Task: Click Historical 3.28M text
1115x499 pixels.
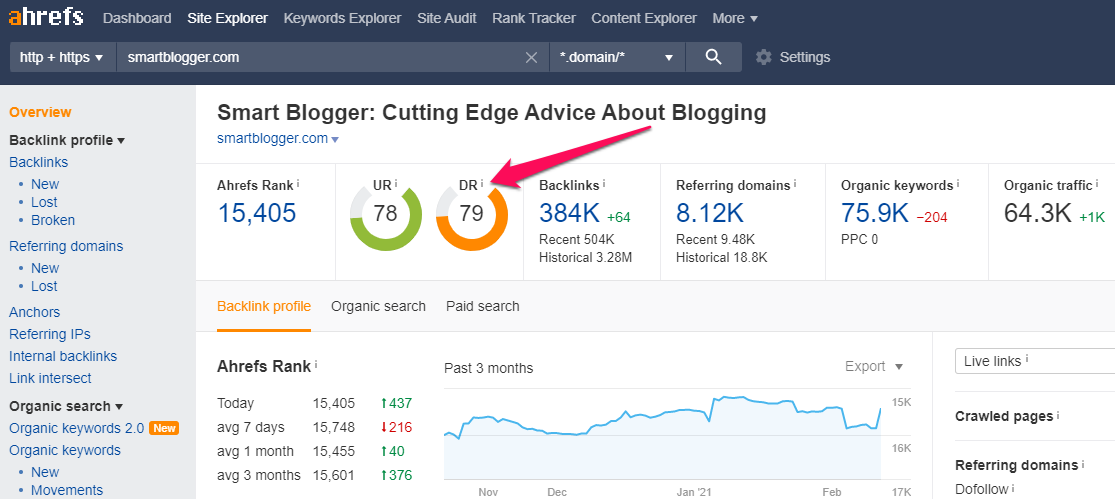Action: 585,257
